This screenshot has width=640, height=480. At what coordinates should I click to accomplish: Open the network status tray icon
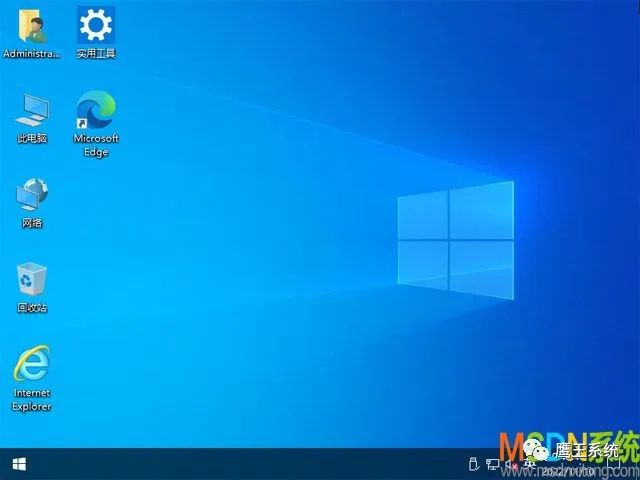click(493, 464)
